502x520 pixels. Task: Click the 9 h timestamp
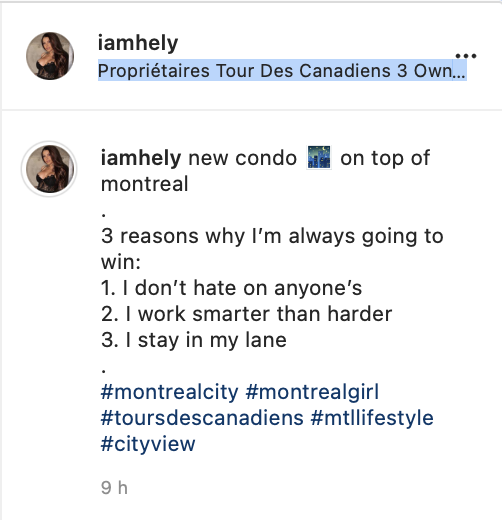[114, 488]
